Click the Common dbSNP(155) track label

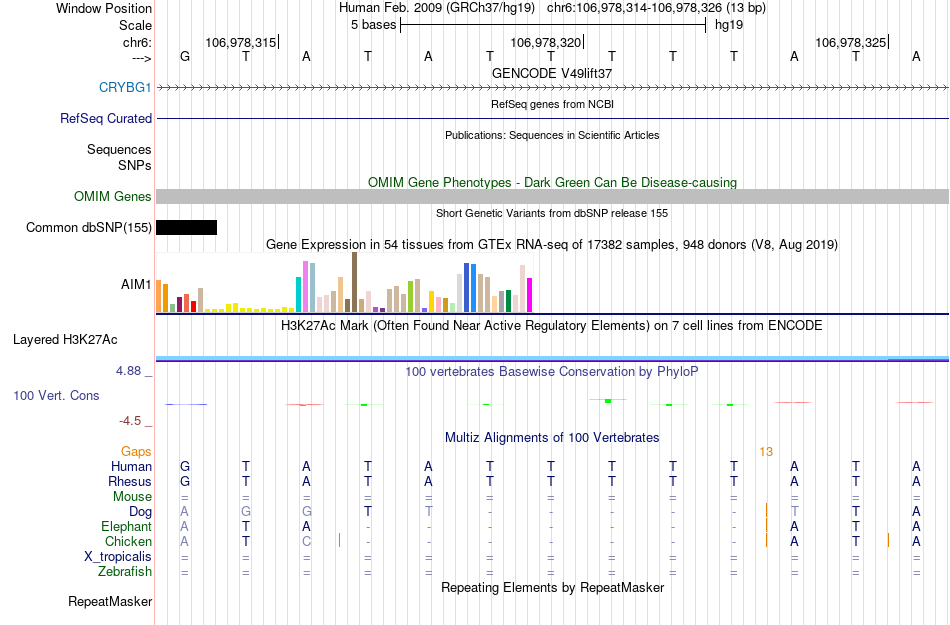[x=88, y=228]
